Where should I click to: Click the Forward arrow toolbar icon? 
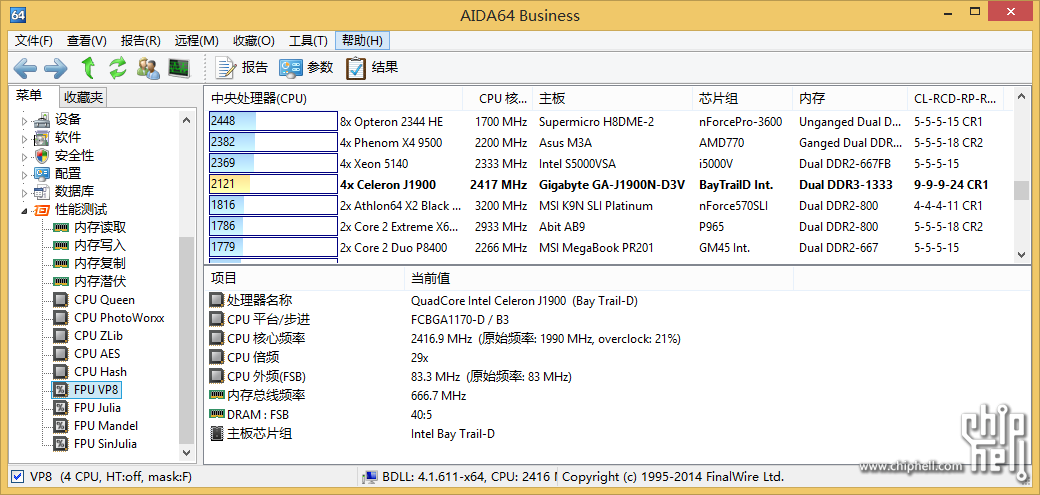(x=55, y=67)
